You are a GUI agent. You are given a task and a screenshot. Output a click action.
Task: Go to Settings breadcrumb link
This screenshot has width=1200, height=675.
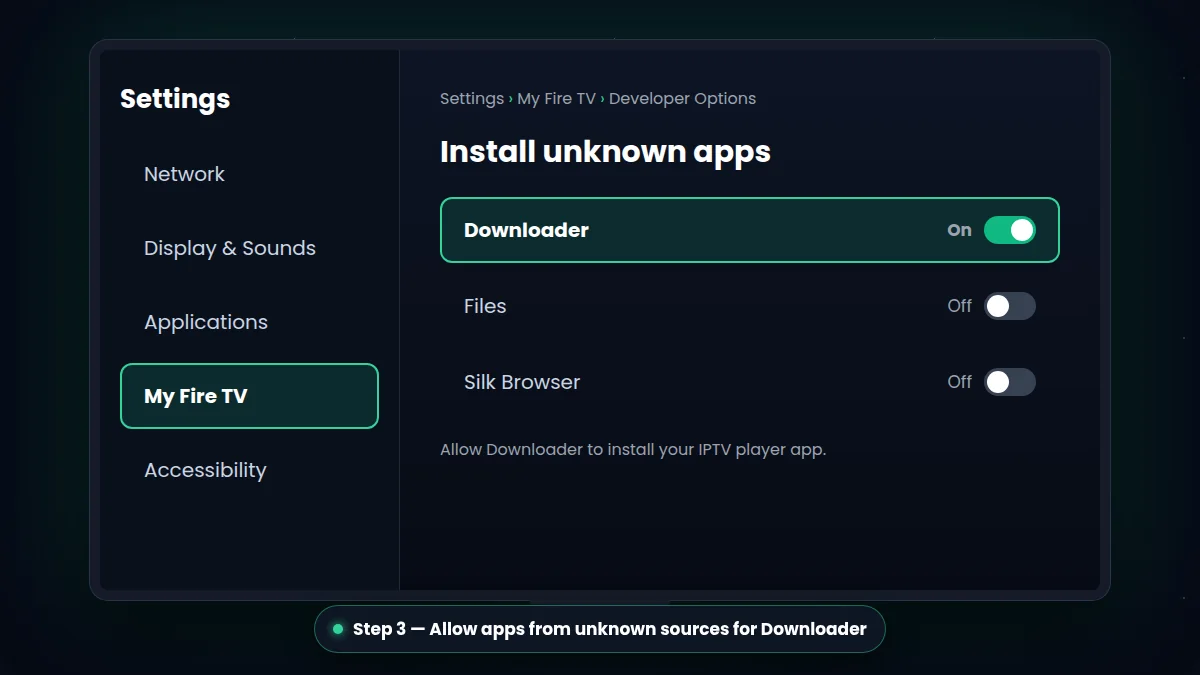(x=472, y=98)
